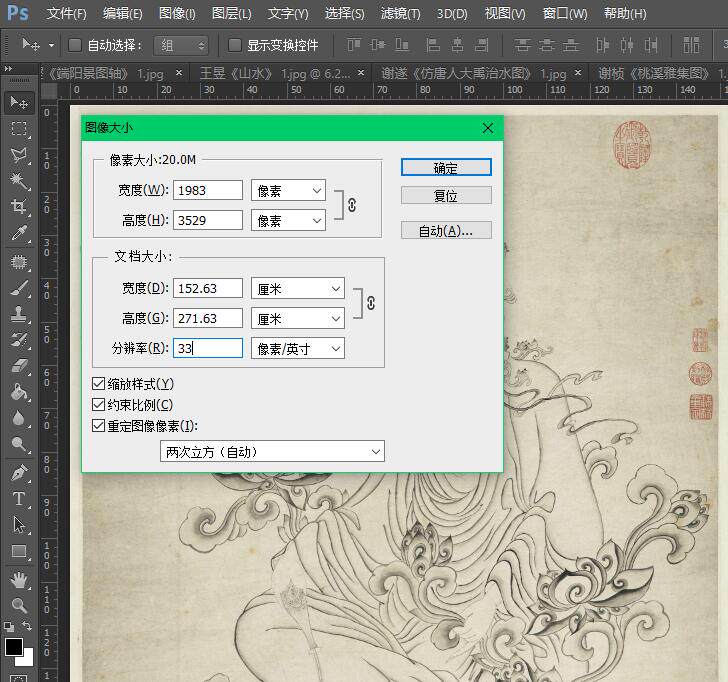Select the Move tool in the toolbox
Viewport: 728px width, 682px height.
pos(19,102)
